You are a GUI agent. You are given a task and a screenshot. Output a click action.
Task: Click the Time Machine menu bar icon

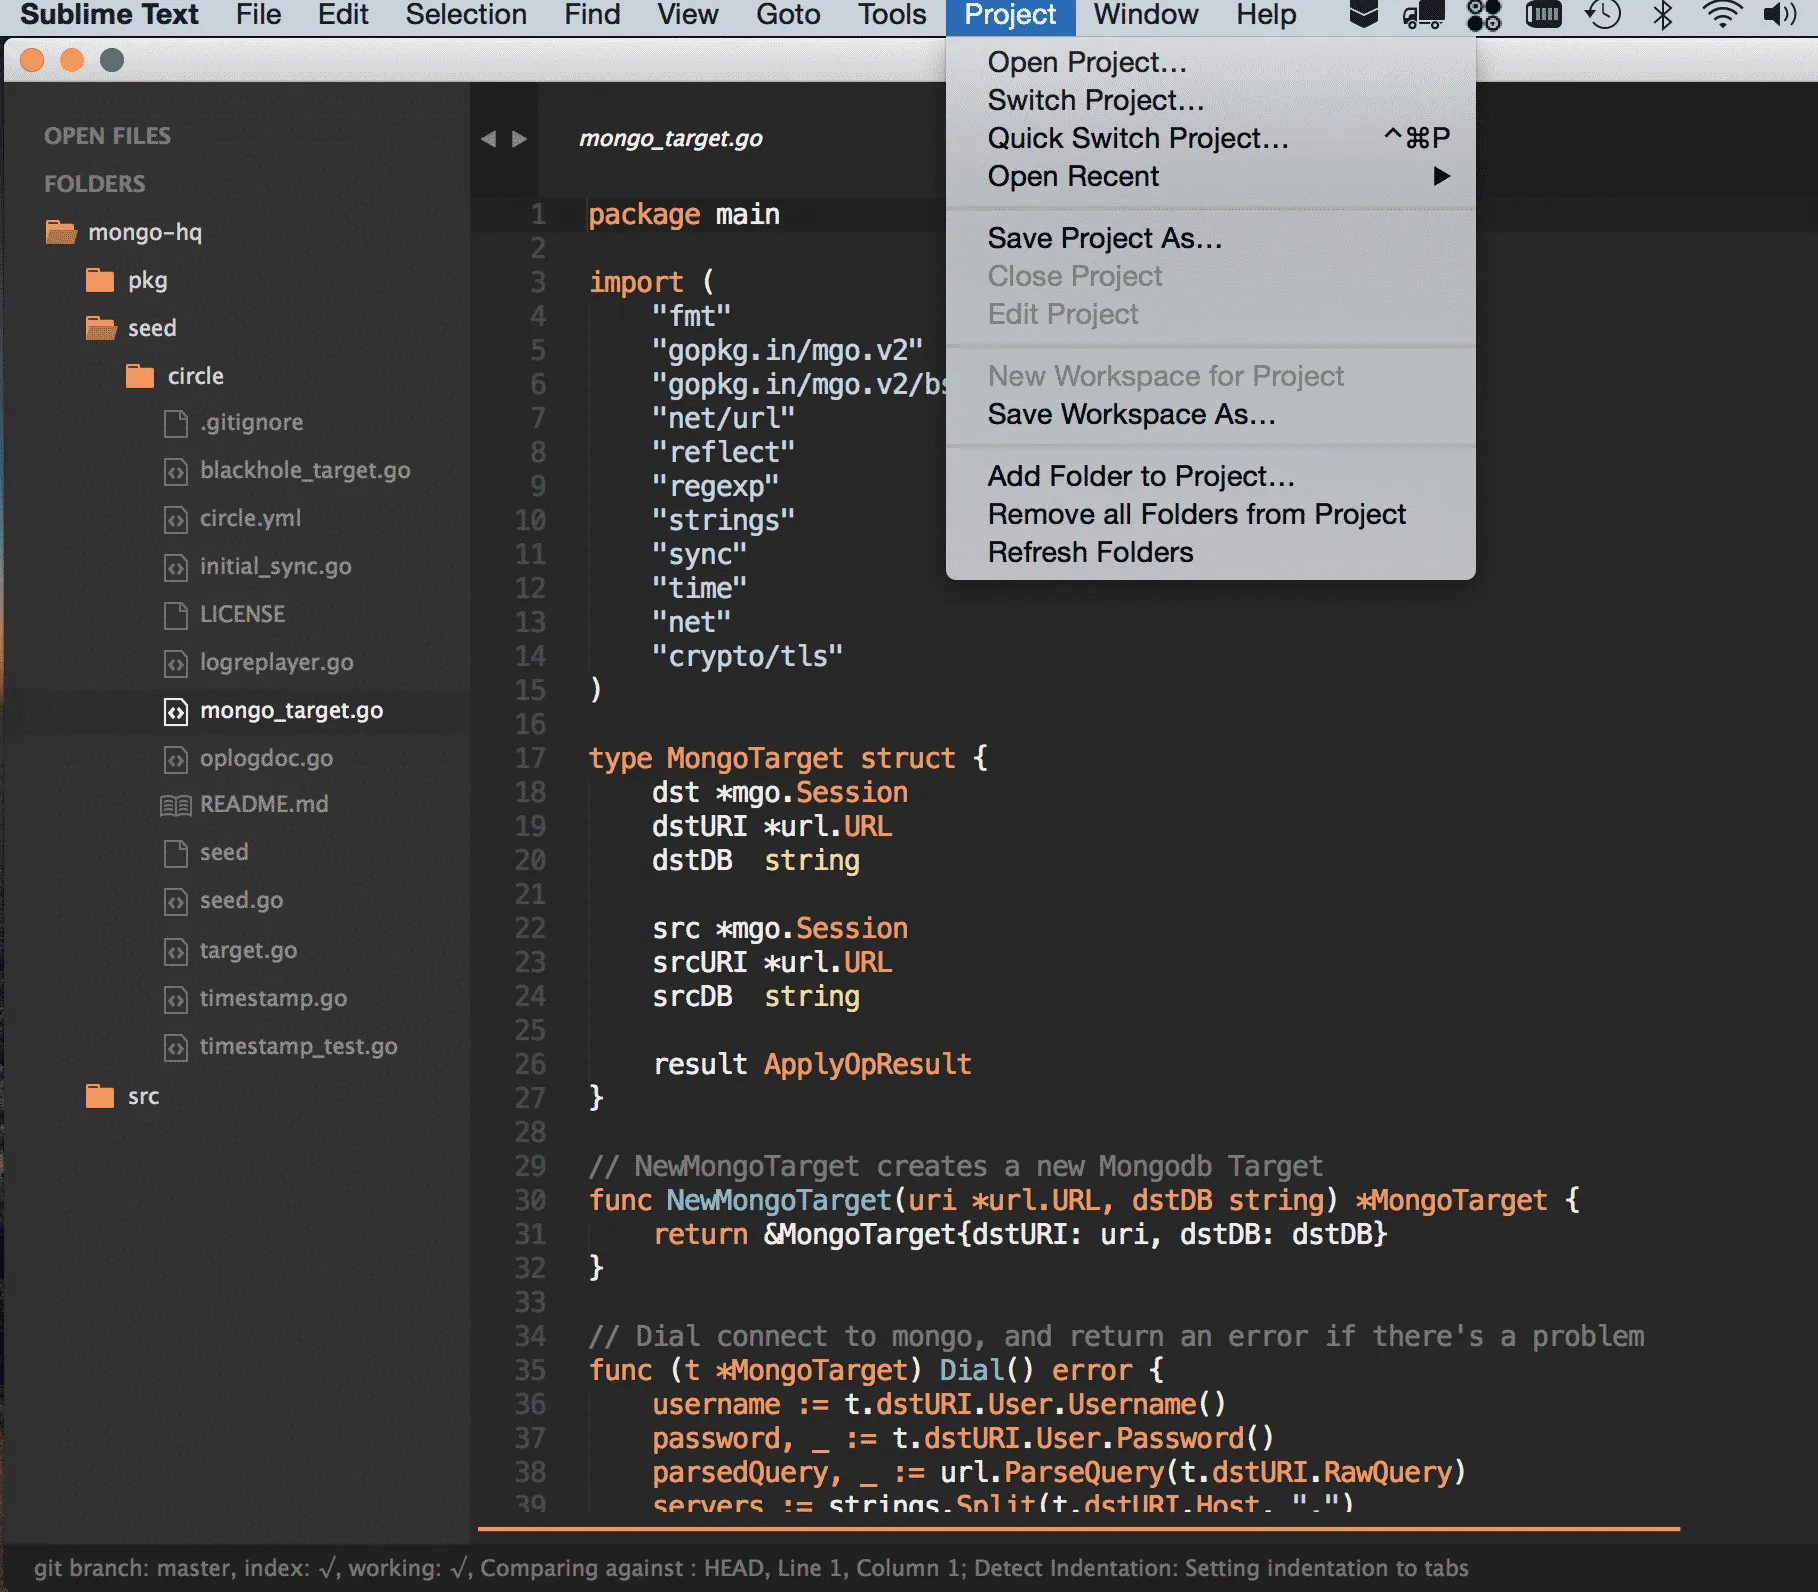[1601, 15]
